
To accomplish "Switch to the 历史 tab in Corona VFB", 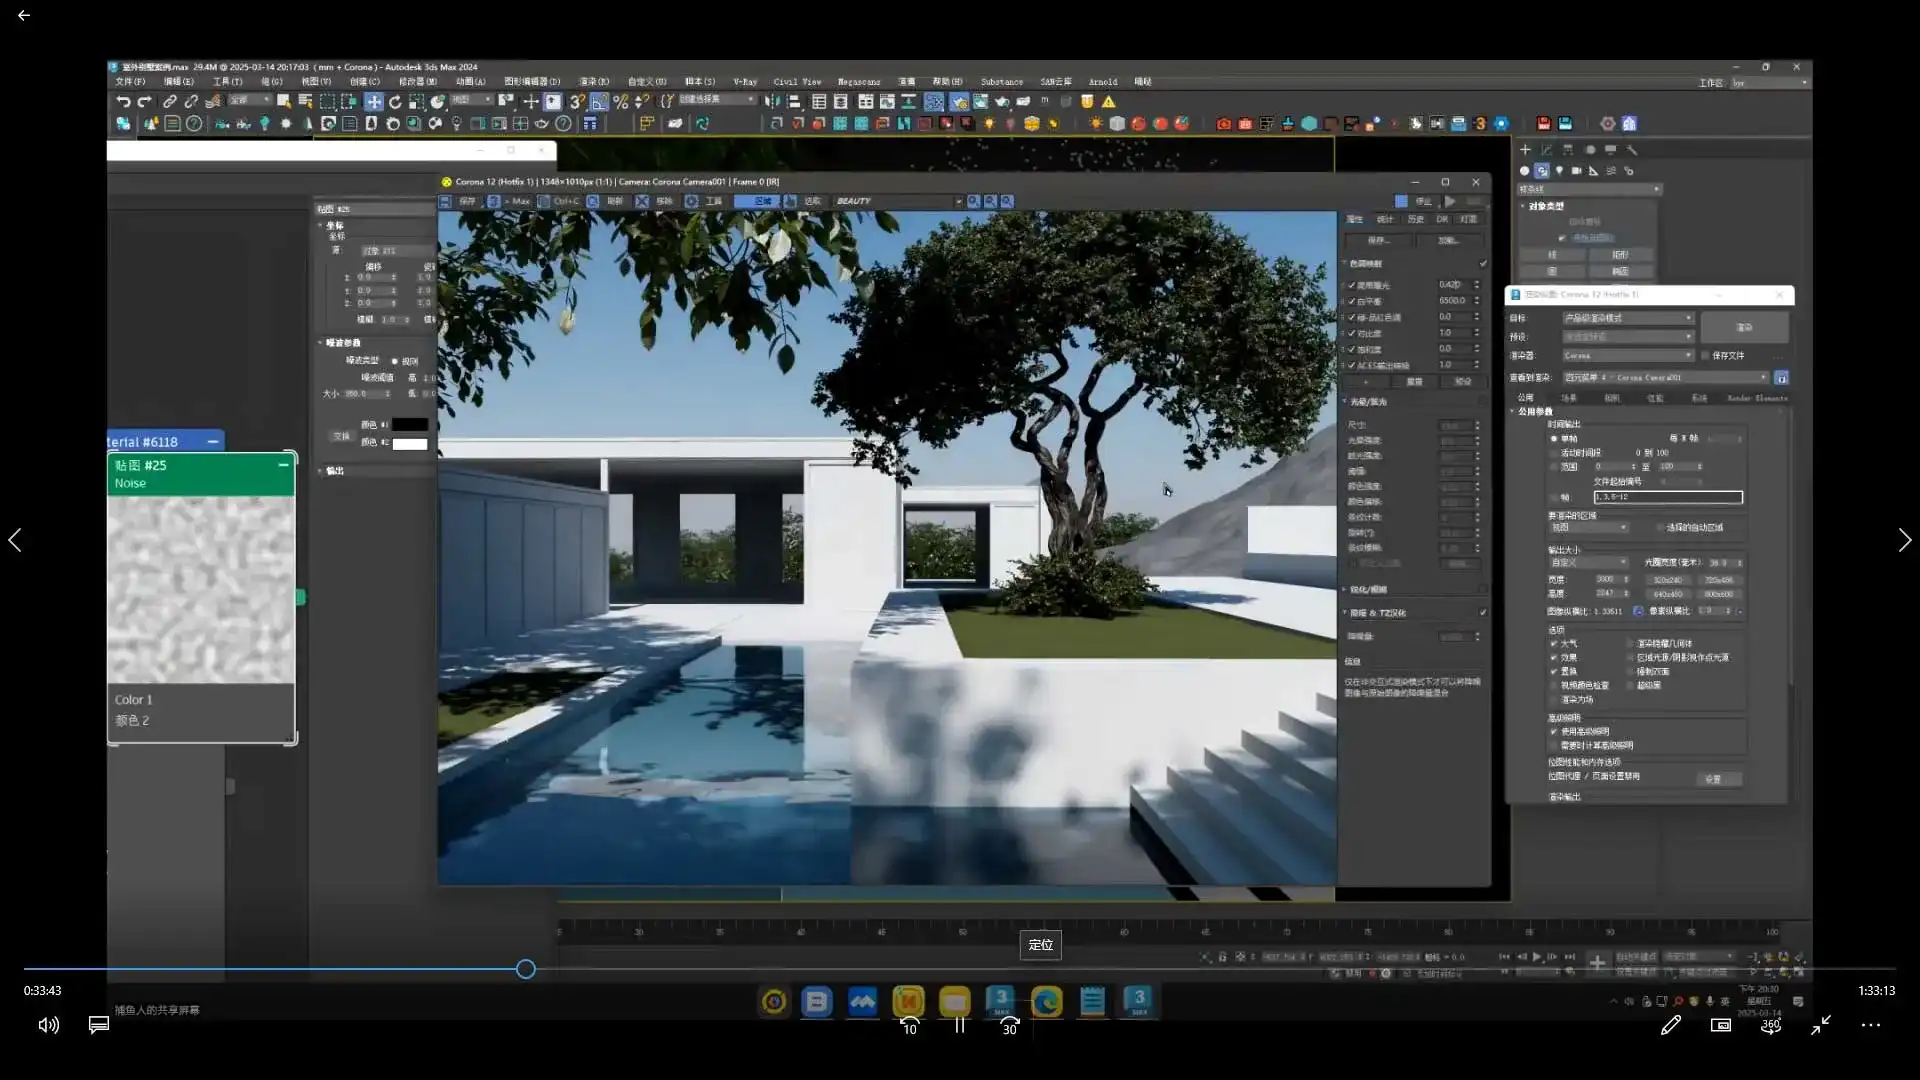I will coord(1415,219).
